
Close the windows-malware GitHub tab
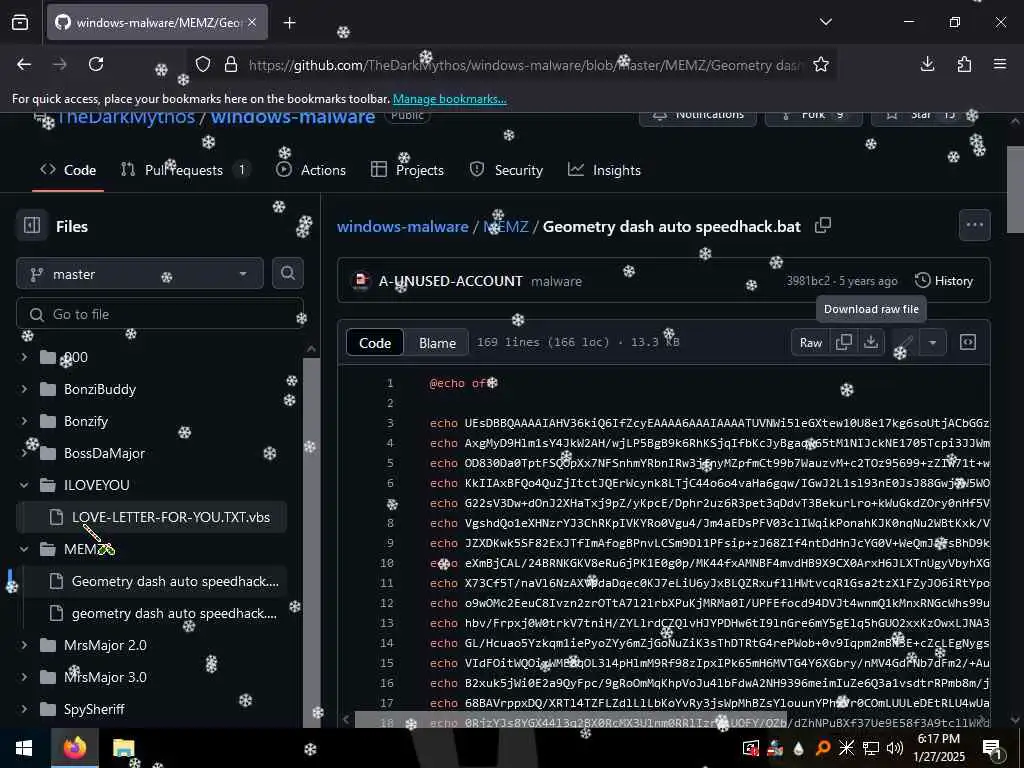(x=252, y=22)
